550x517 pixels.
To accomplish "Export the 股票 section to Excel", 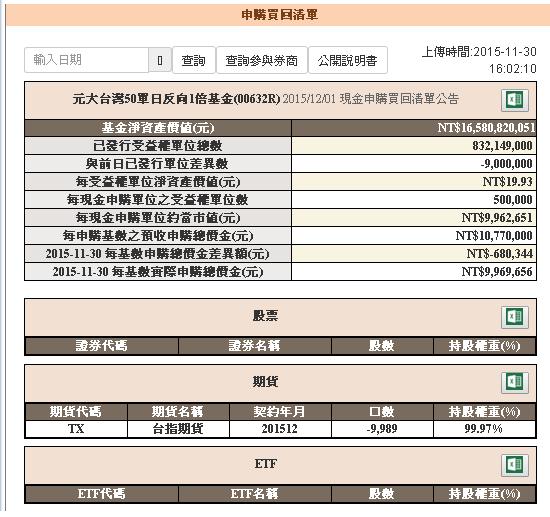I will [515, 317].
